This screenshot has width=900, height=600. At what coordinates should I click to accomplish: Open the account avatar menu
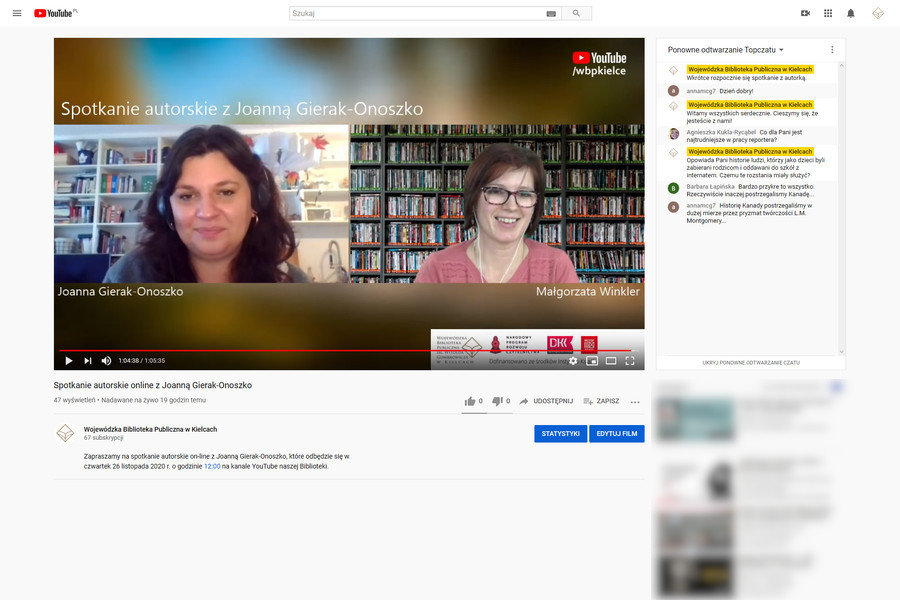pos(878,13)
